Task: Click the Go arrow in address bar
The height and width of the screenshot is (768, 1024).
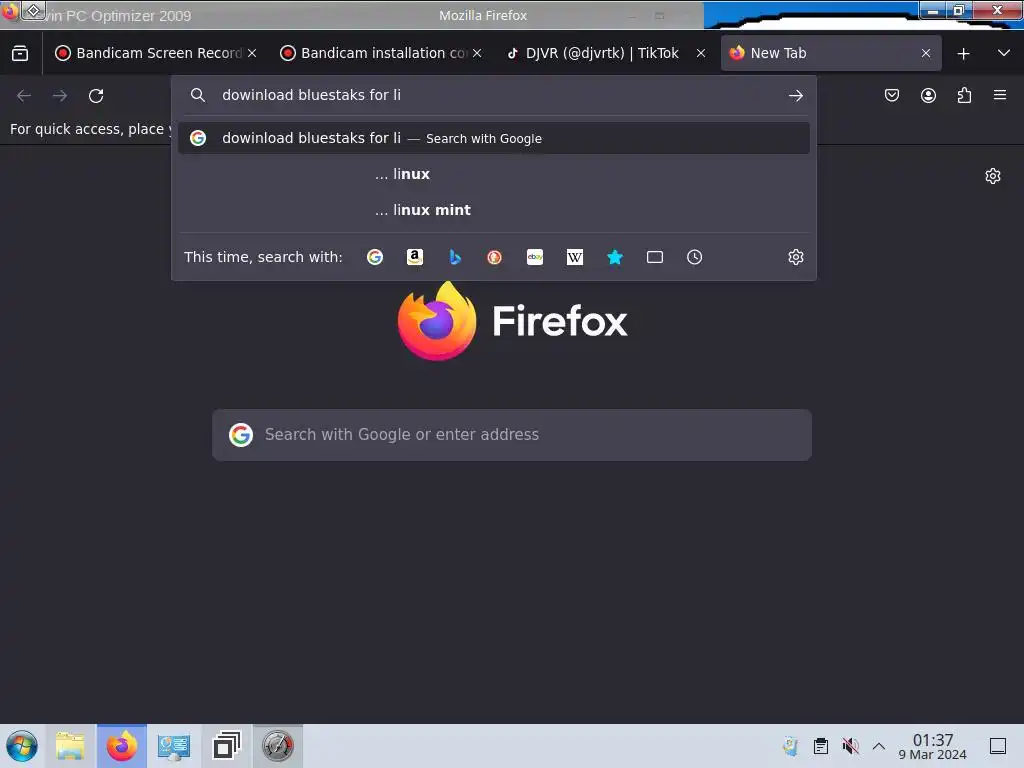Action: click(795, 96)
